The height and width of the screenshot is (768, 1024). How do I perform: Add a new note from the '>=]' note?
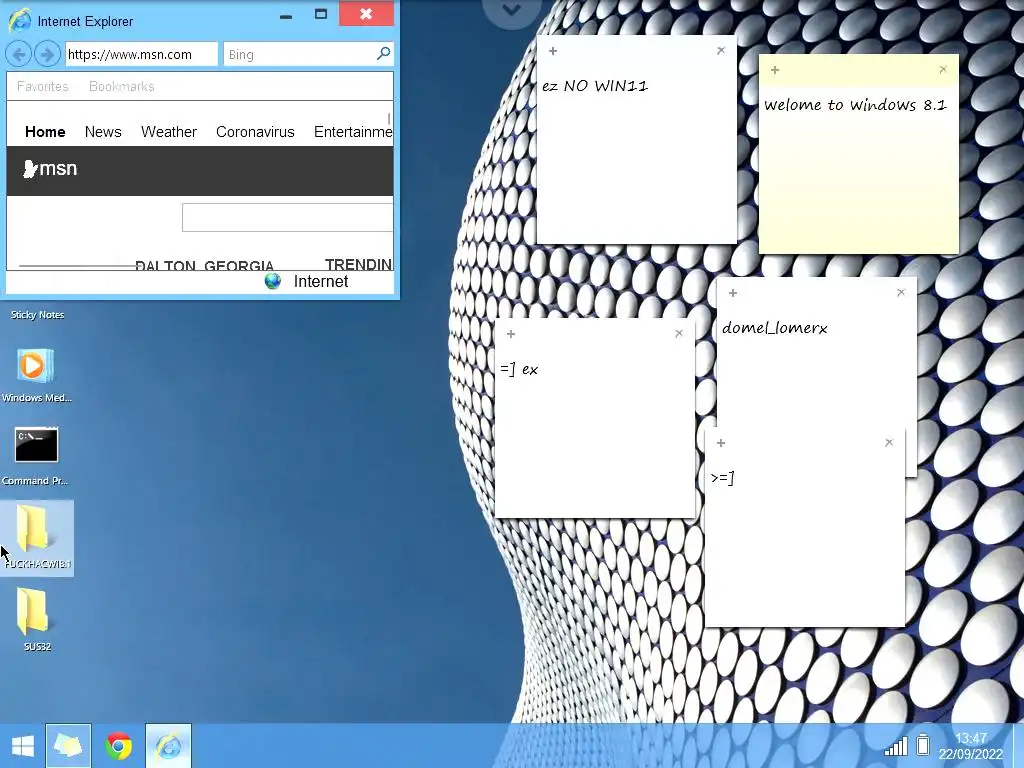721,443
